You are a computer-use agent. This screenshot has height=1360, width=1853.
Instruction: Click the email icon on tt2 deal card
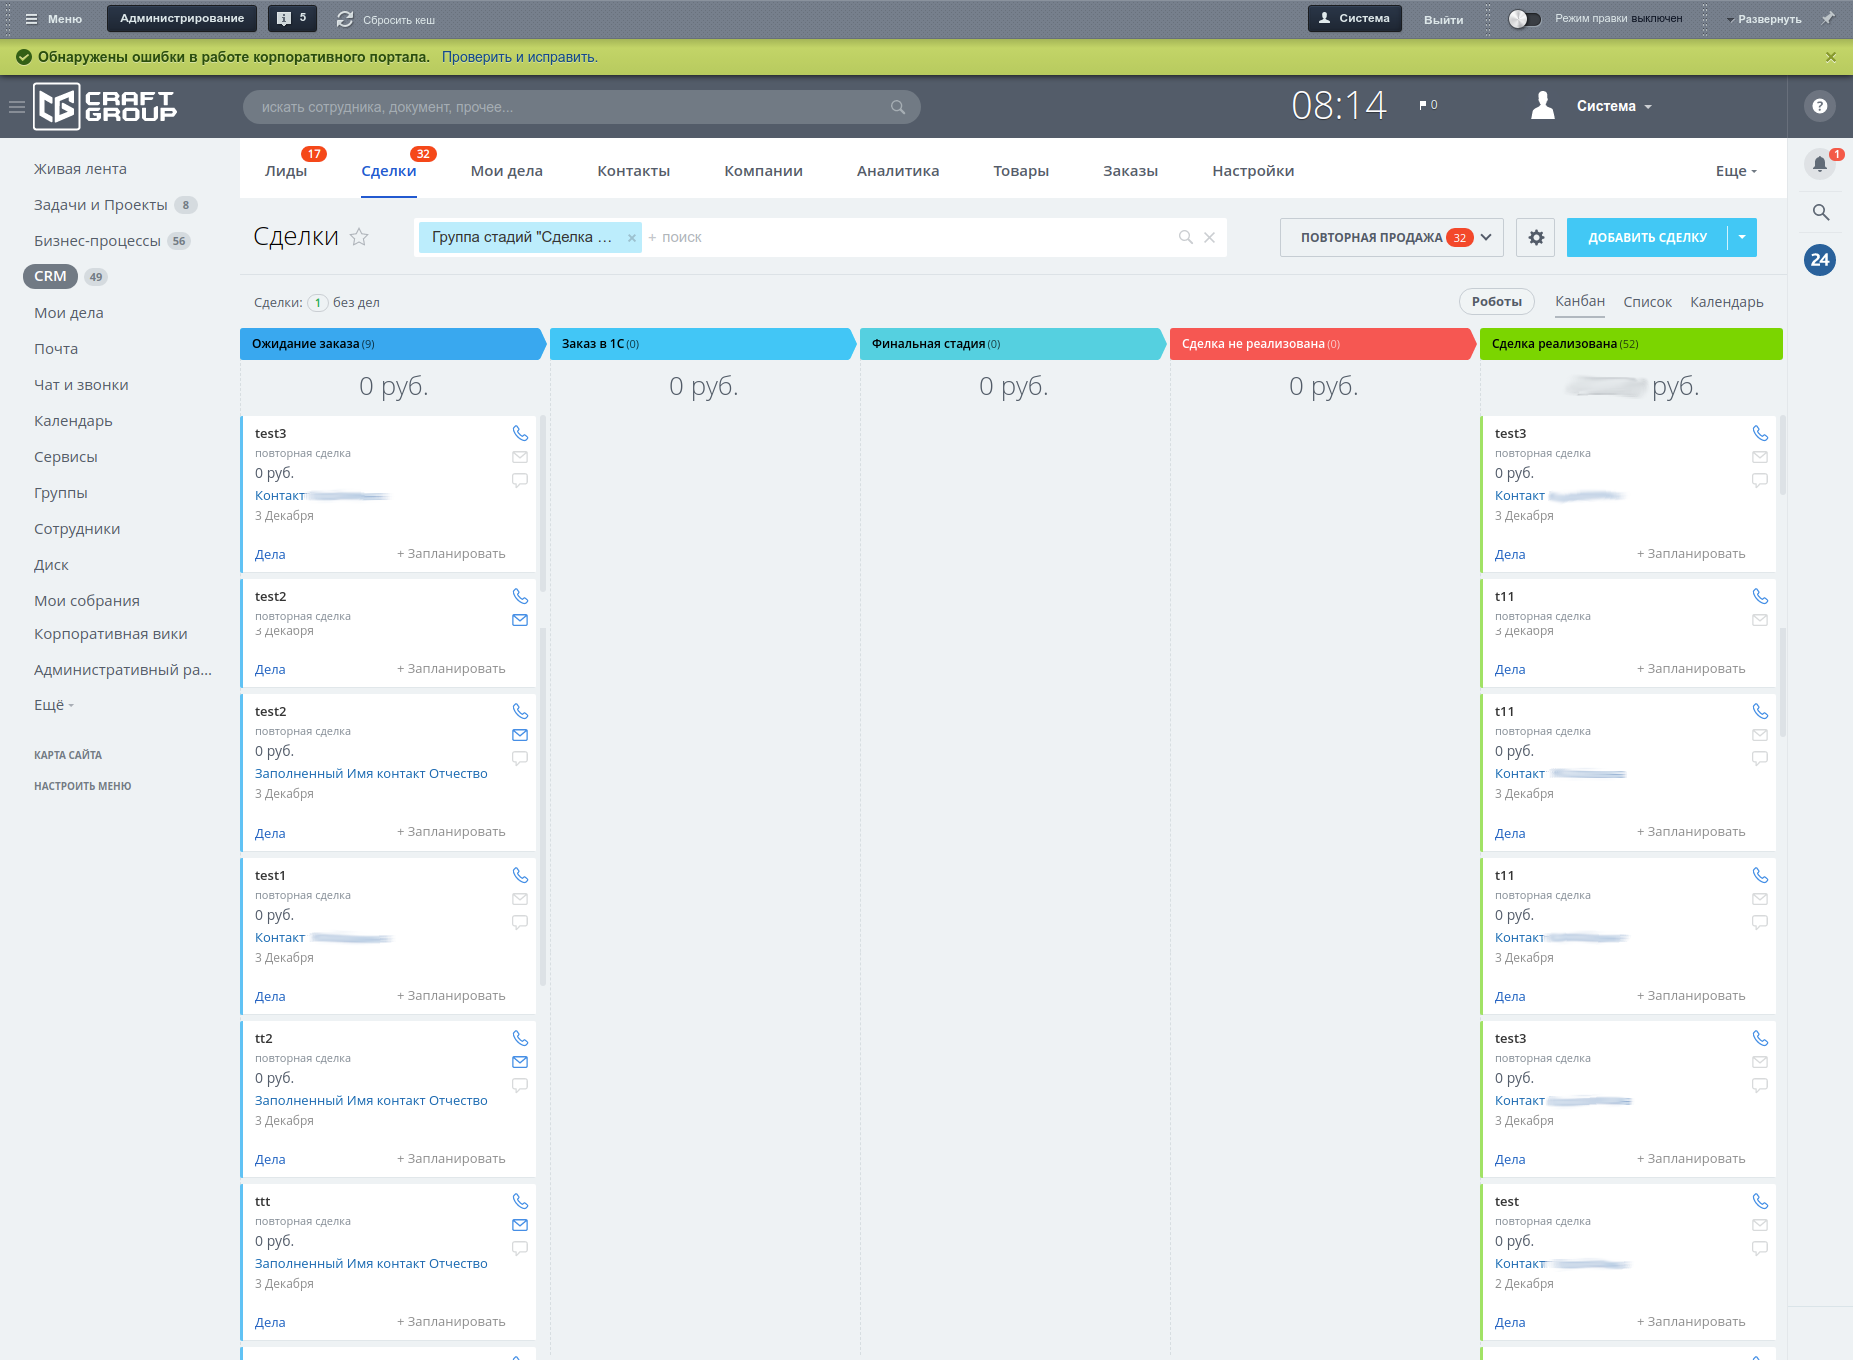[x=520, y=1062]
